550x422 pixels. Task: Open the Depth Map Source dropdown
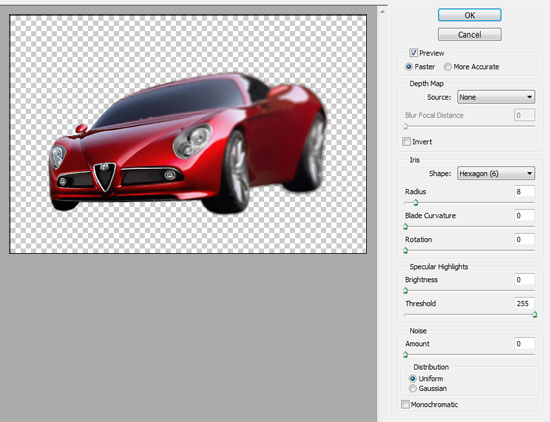tap(496, 97)
